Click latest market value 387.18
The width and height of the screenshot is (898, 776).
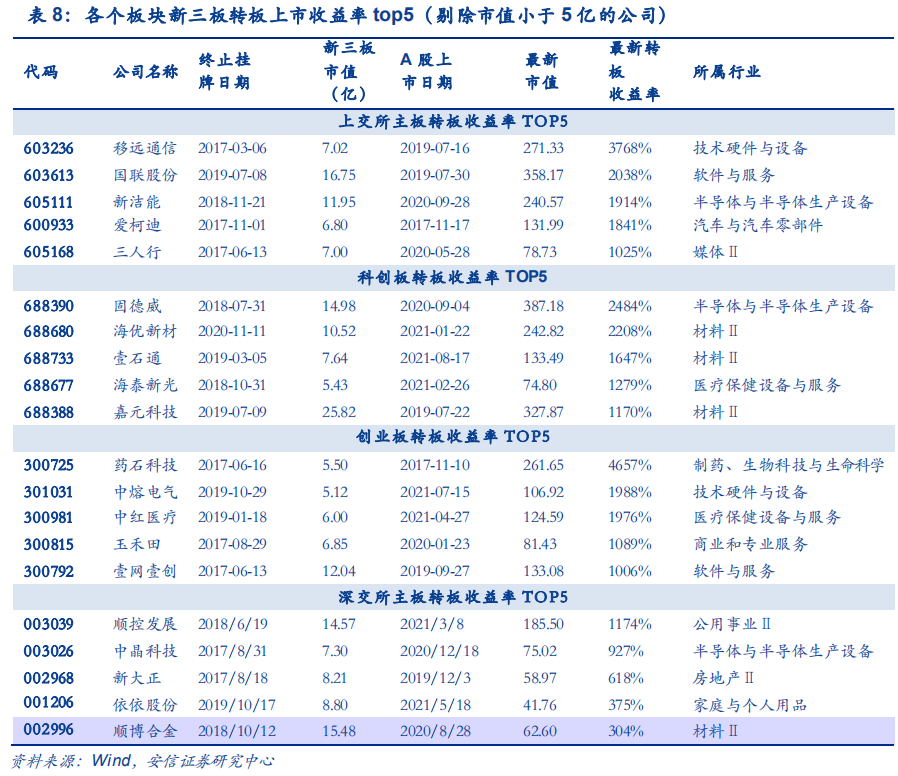point(543,306)
